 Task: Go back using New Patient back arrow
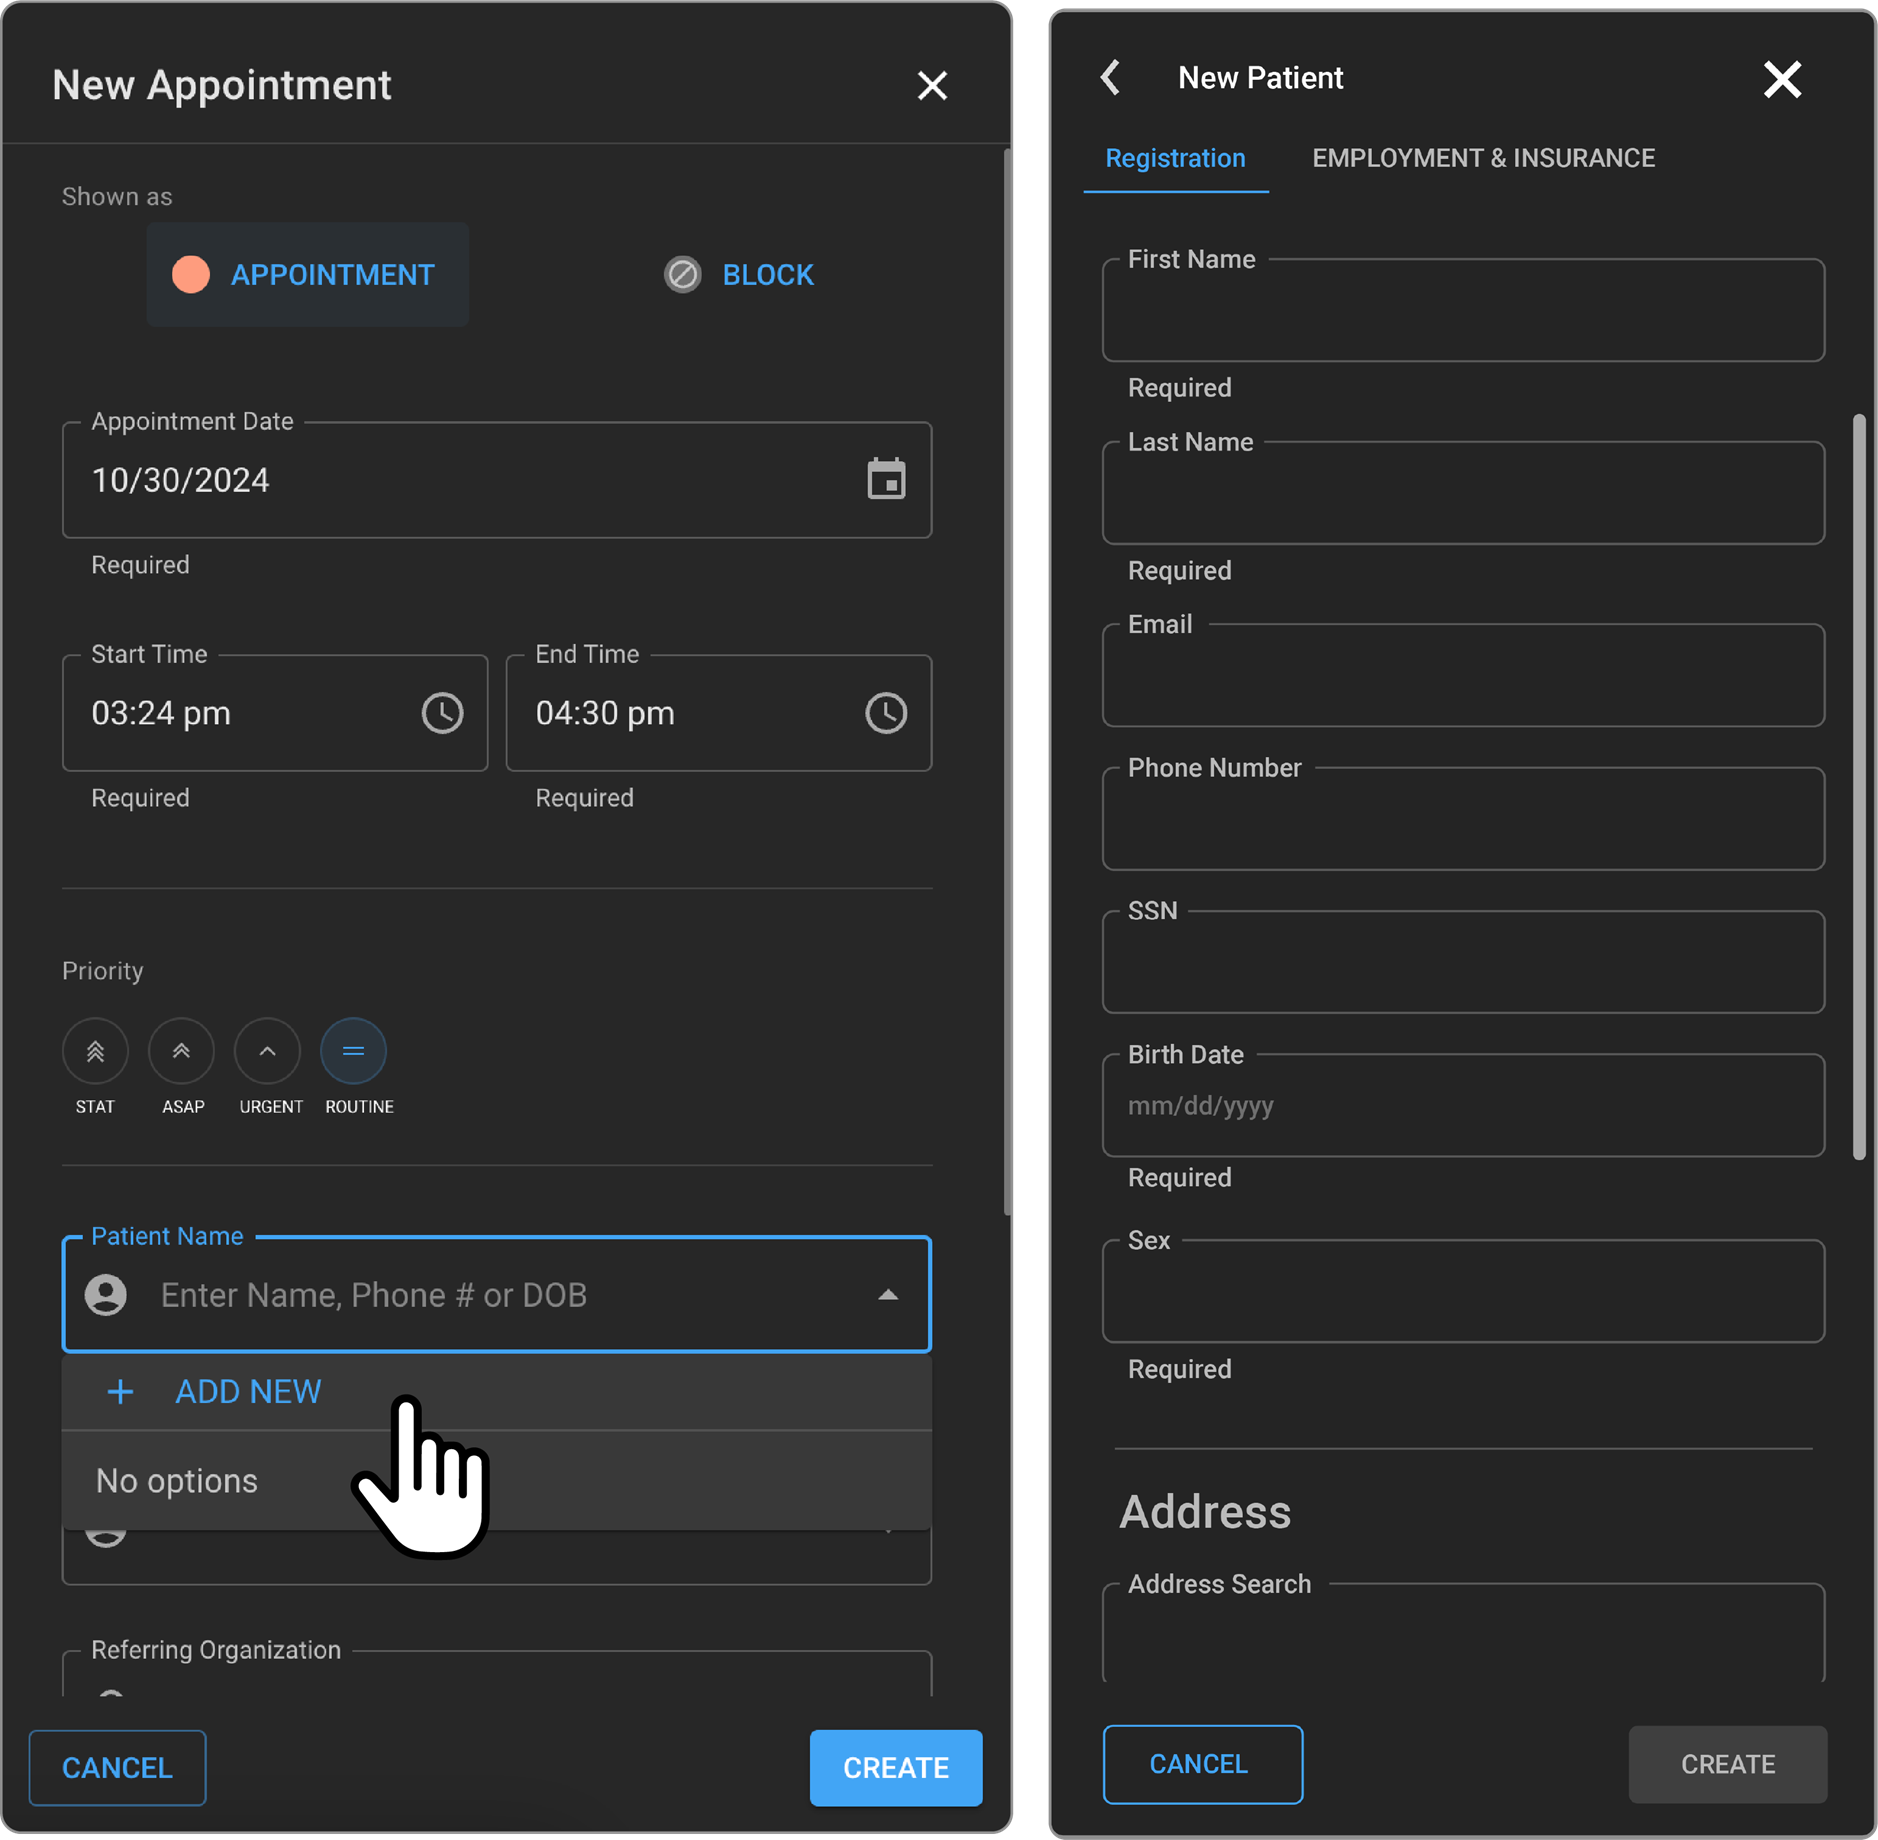pos(1110,78)
